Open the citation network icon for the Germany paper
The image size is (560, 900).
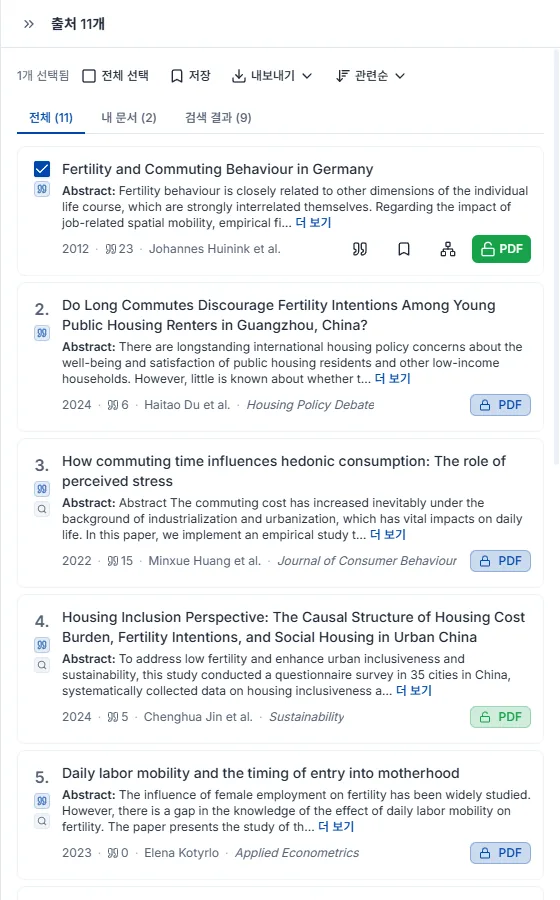click(x=448, y=249)
